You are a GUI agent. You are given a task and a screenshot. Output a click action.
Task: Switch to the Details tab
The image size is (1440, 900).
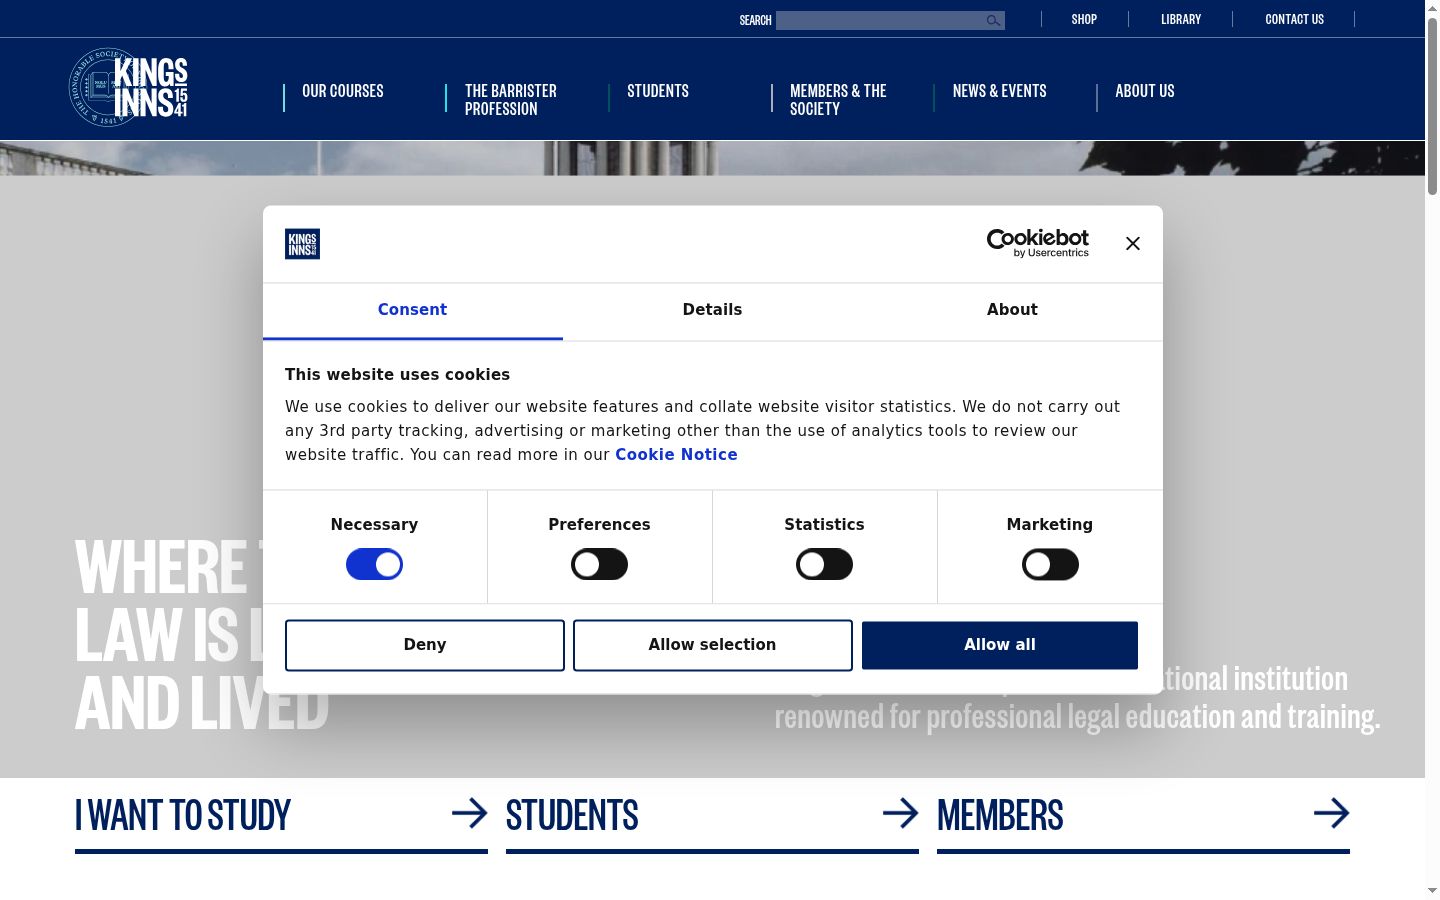(712, 310)
